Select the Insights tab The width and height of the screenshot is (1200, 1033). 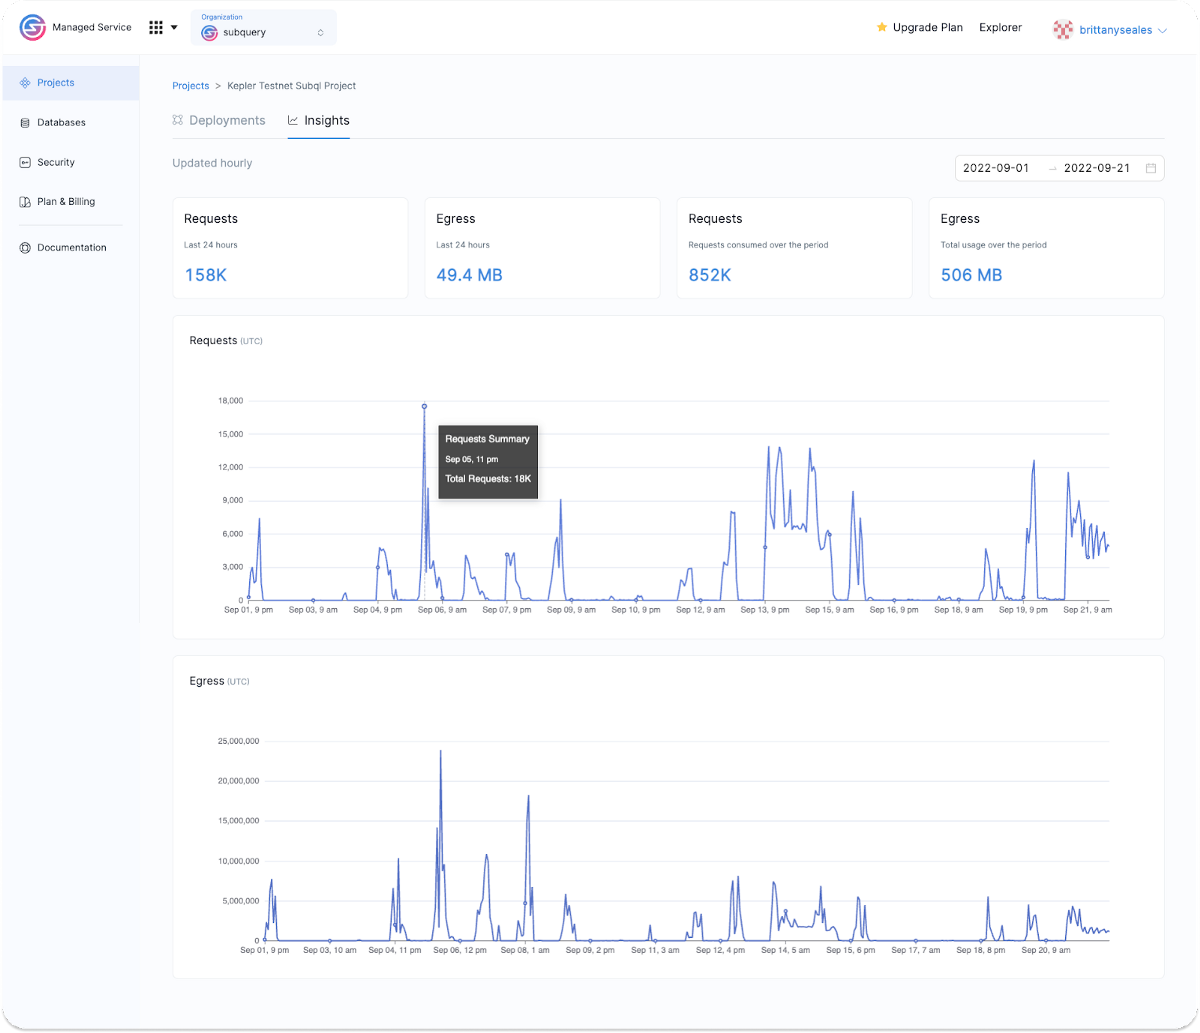319,120
